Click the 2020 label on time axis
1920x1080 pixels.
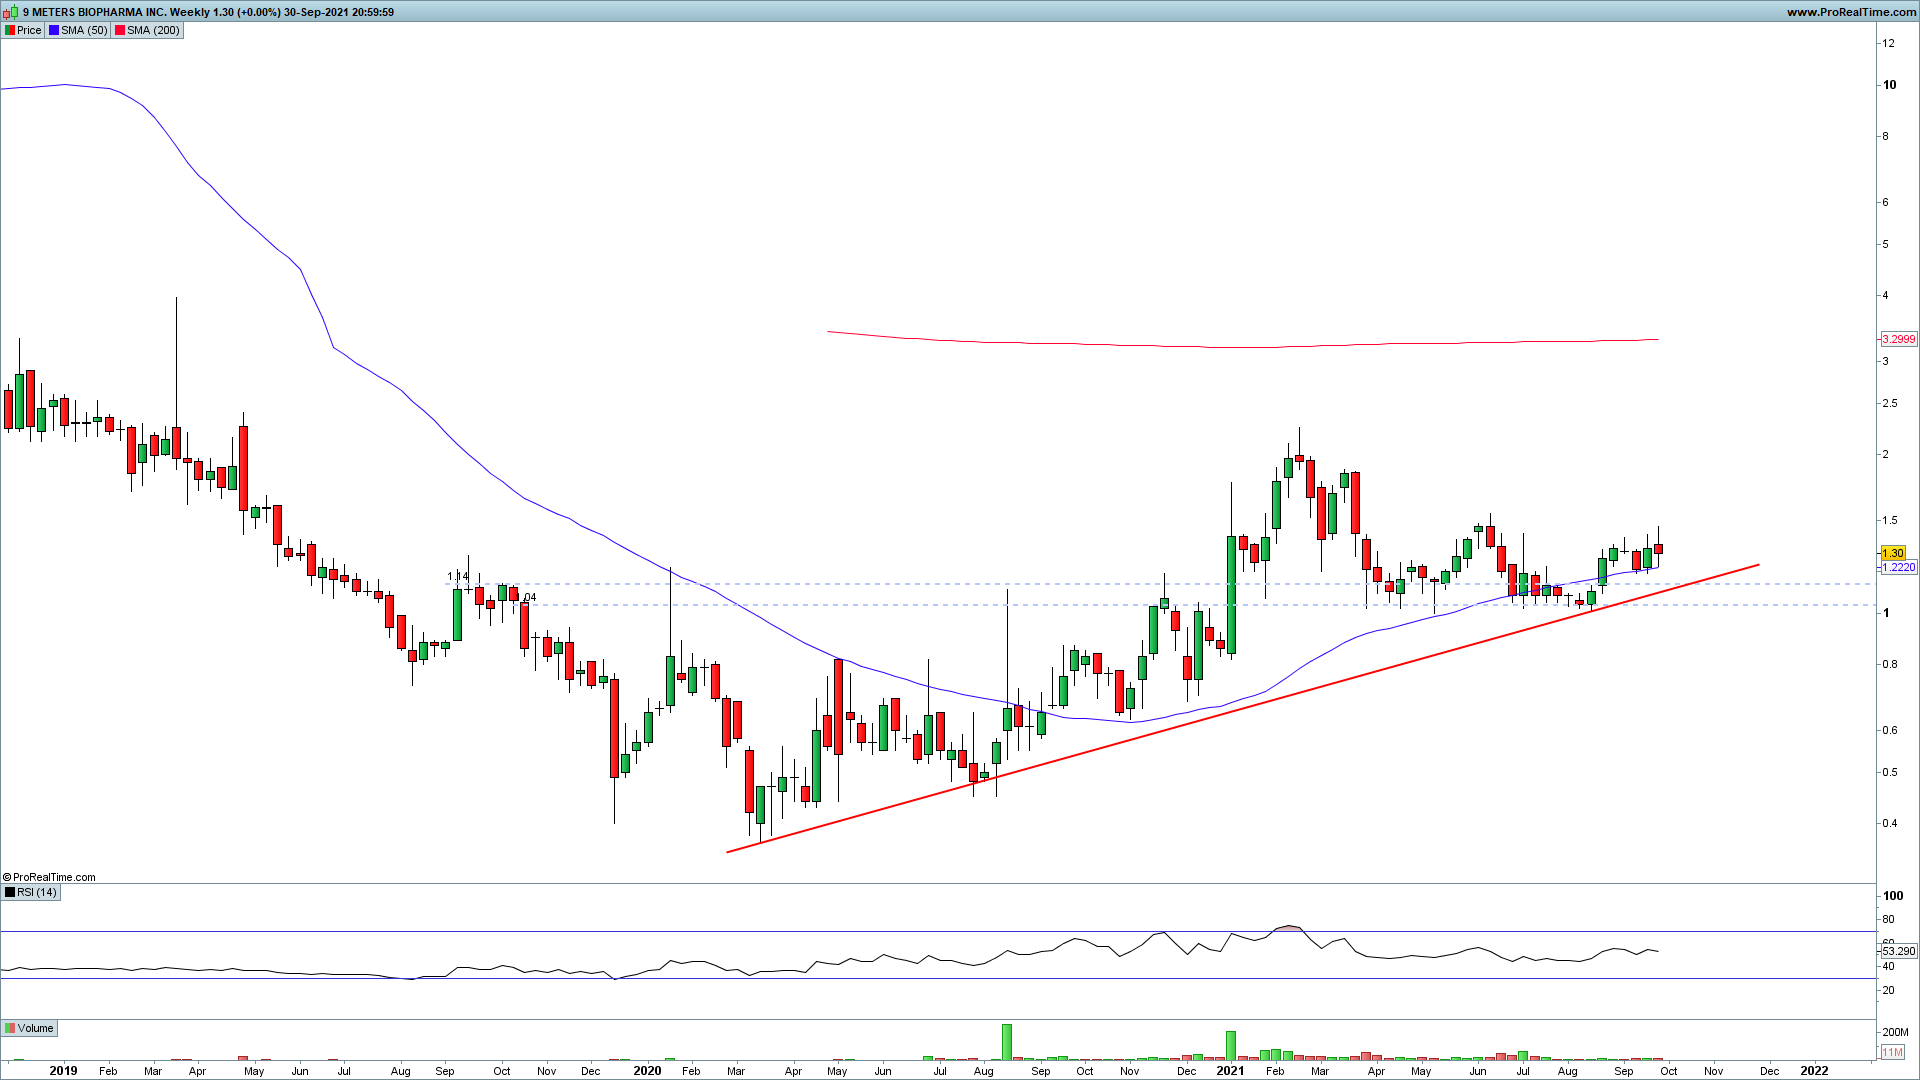click(x=647, y=1070)
